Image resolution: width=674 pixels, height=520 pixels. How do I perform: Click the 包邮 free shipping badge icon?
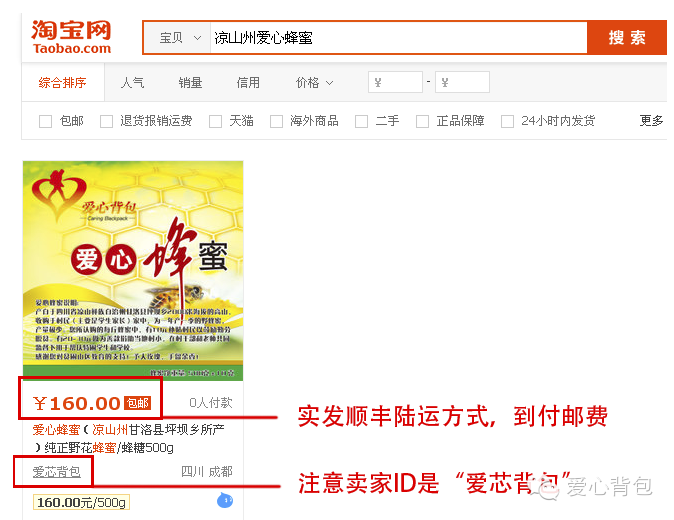[137, 403]
